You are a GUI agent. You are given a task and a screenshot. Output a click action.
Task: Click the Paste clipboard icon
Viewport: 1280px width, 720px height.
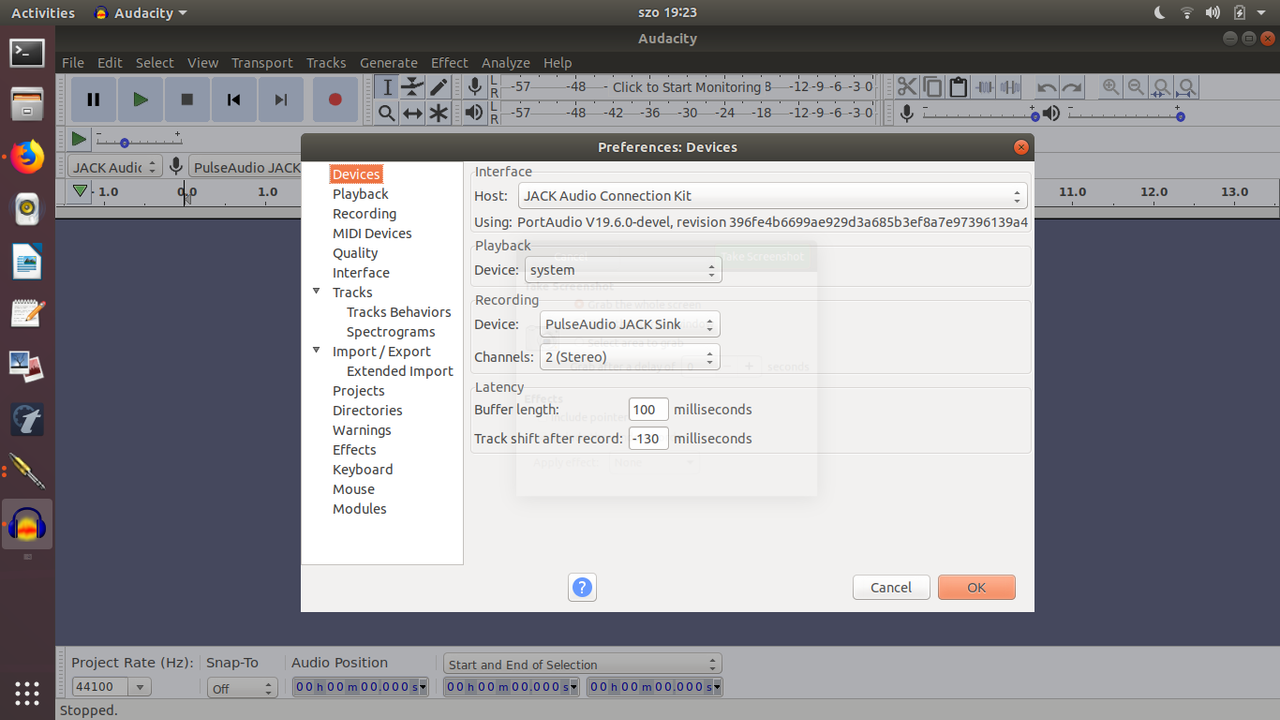pyautogui.click(x=958, y=87)
